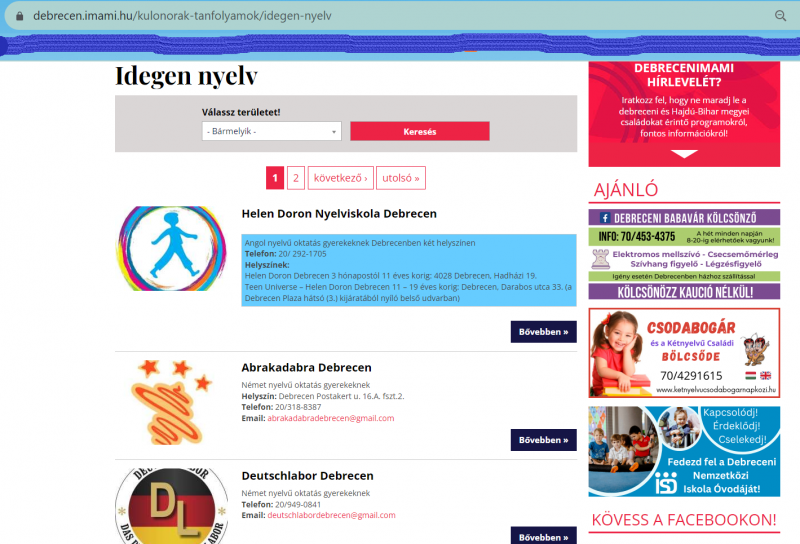Click the következő pagination link
800x544 pixels.
pos(340,178)
